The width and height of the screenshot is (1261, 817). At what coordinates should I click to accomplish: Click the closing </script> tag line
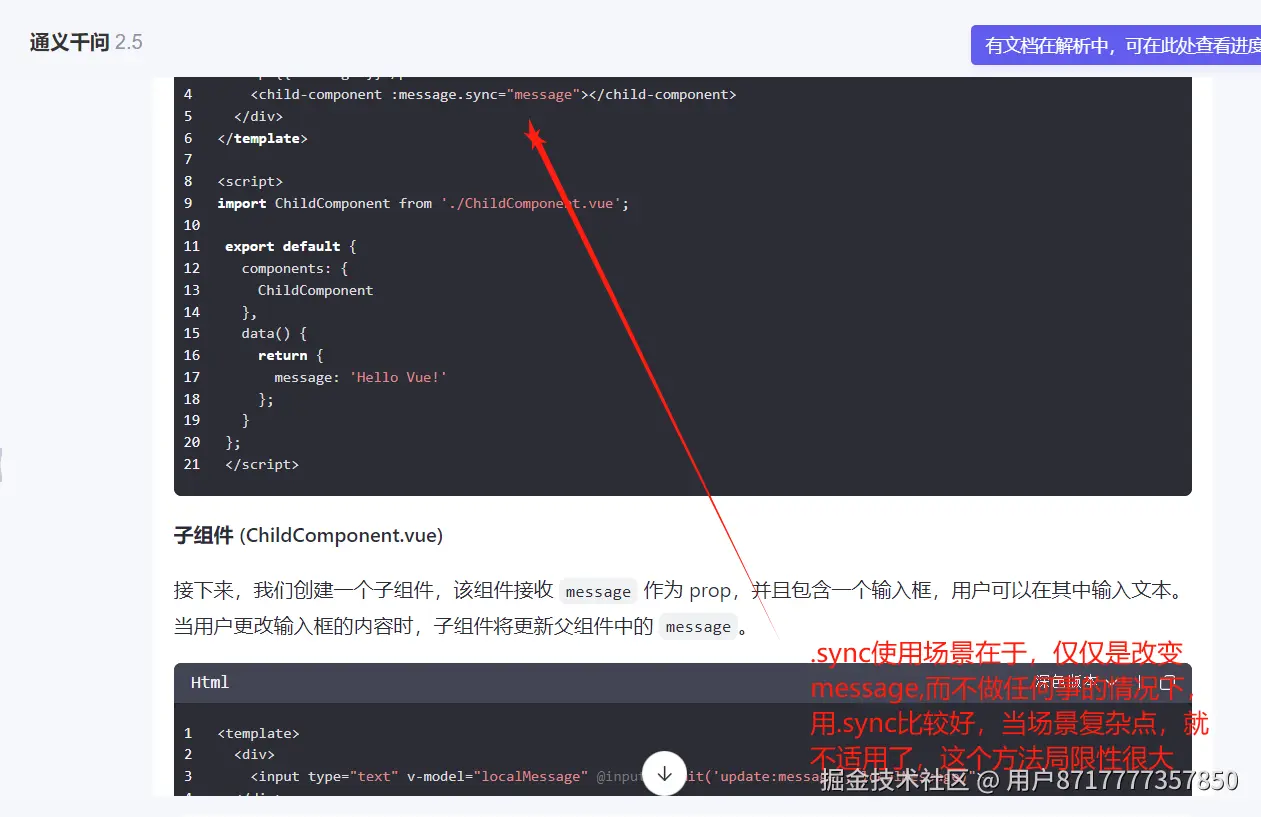pyautogui.click(x=262, y=464)
